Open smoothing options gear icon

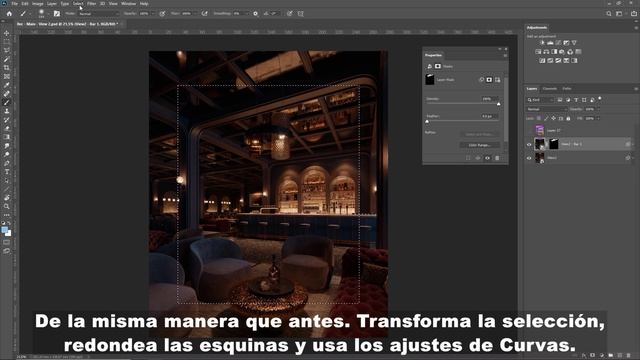click(256, 13)
